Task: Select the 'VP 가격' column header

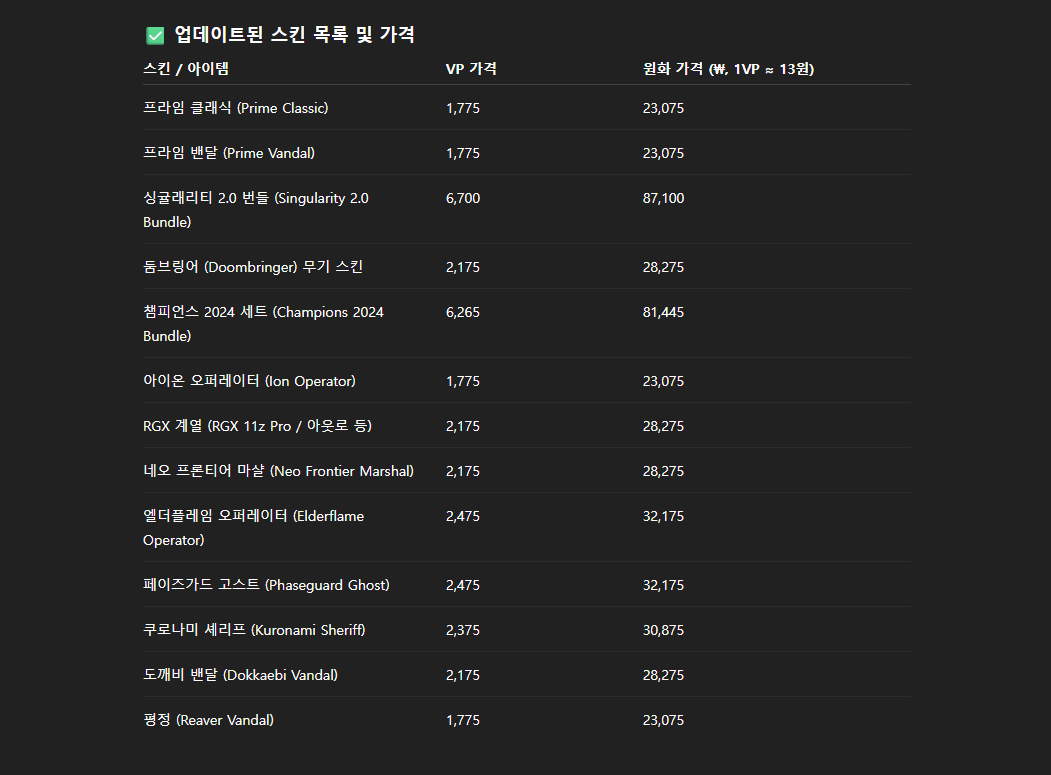Action: [x=471, y=69]
